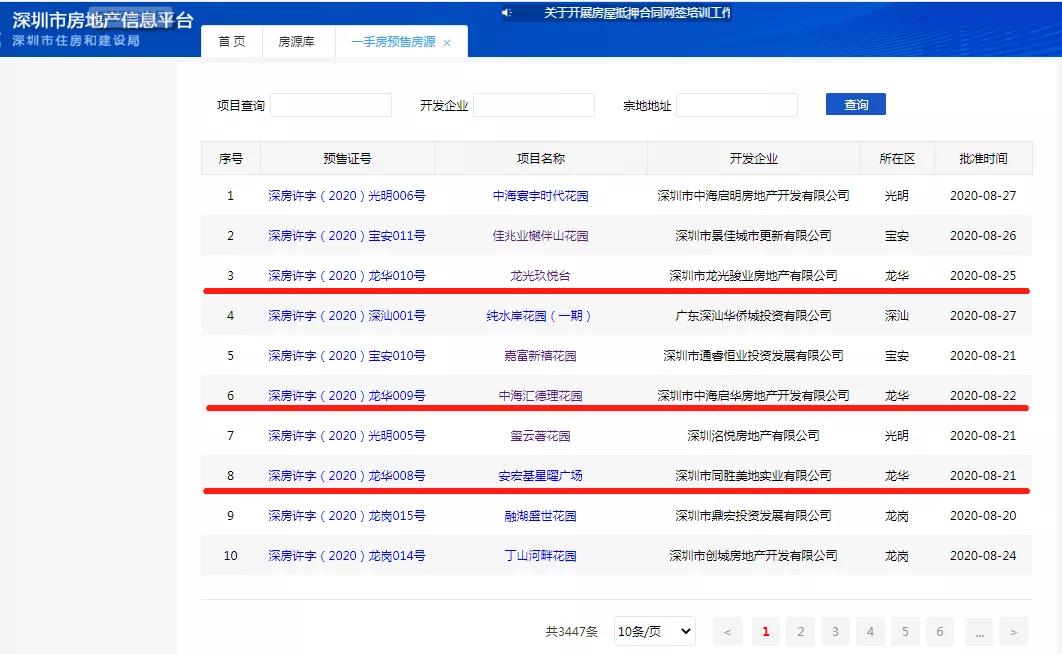Switch to the 首页 tab
The width and height of the screenshot is (1062, 654).
(x=231, y=42)
